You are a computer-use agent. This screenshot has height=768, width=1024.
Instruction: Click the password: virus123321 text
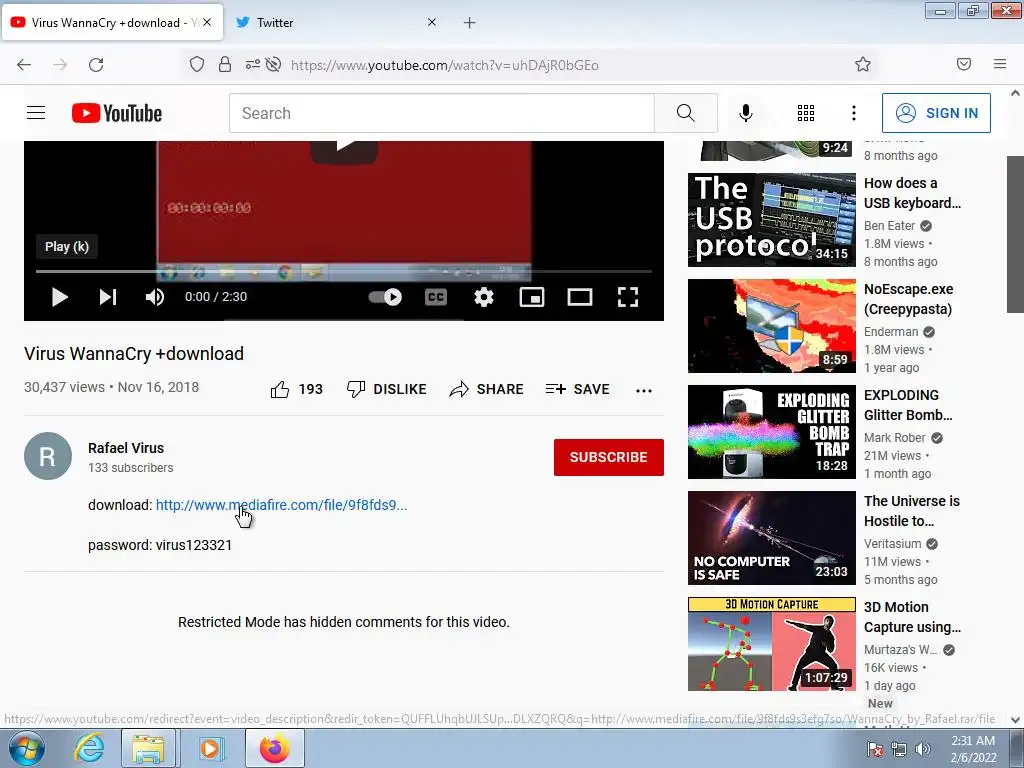(x=160, y=545)
